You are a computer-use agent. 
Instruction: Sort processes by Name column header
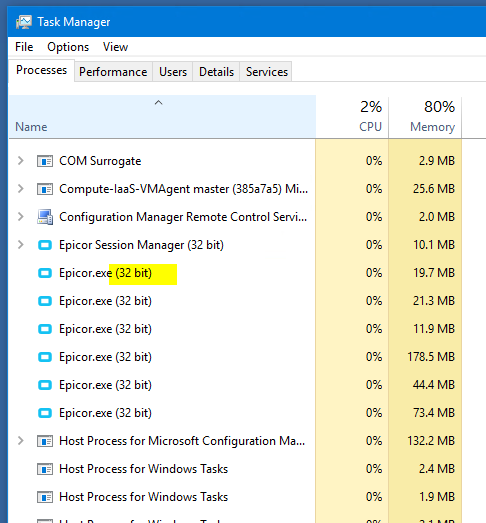(162, 117)
